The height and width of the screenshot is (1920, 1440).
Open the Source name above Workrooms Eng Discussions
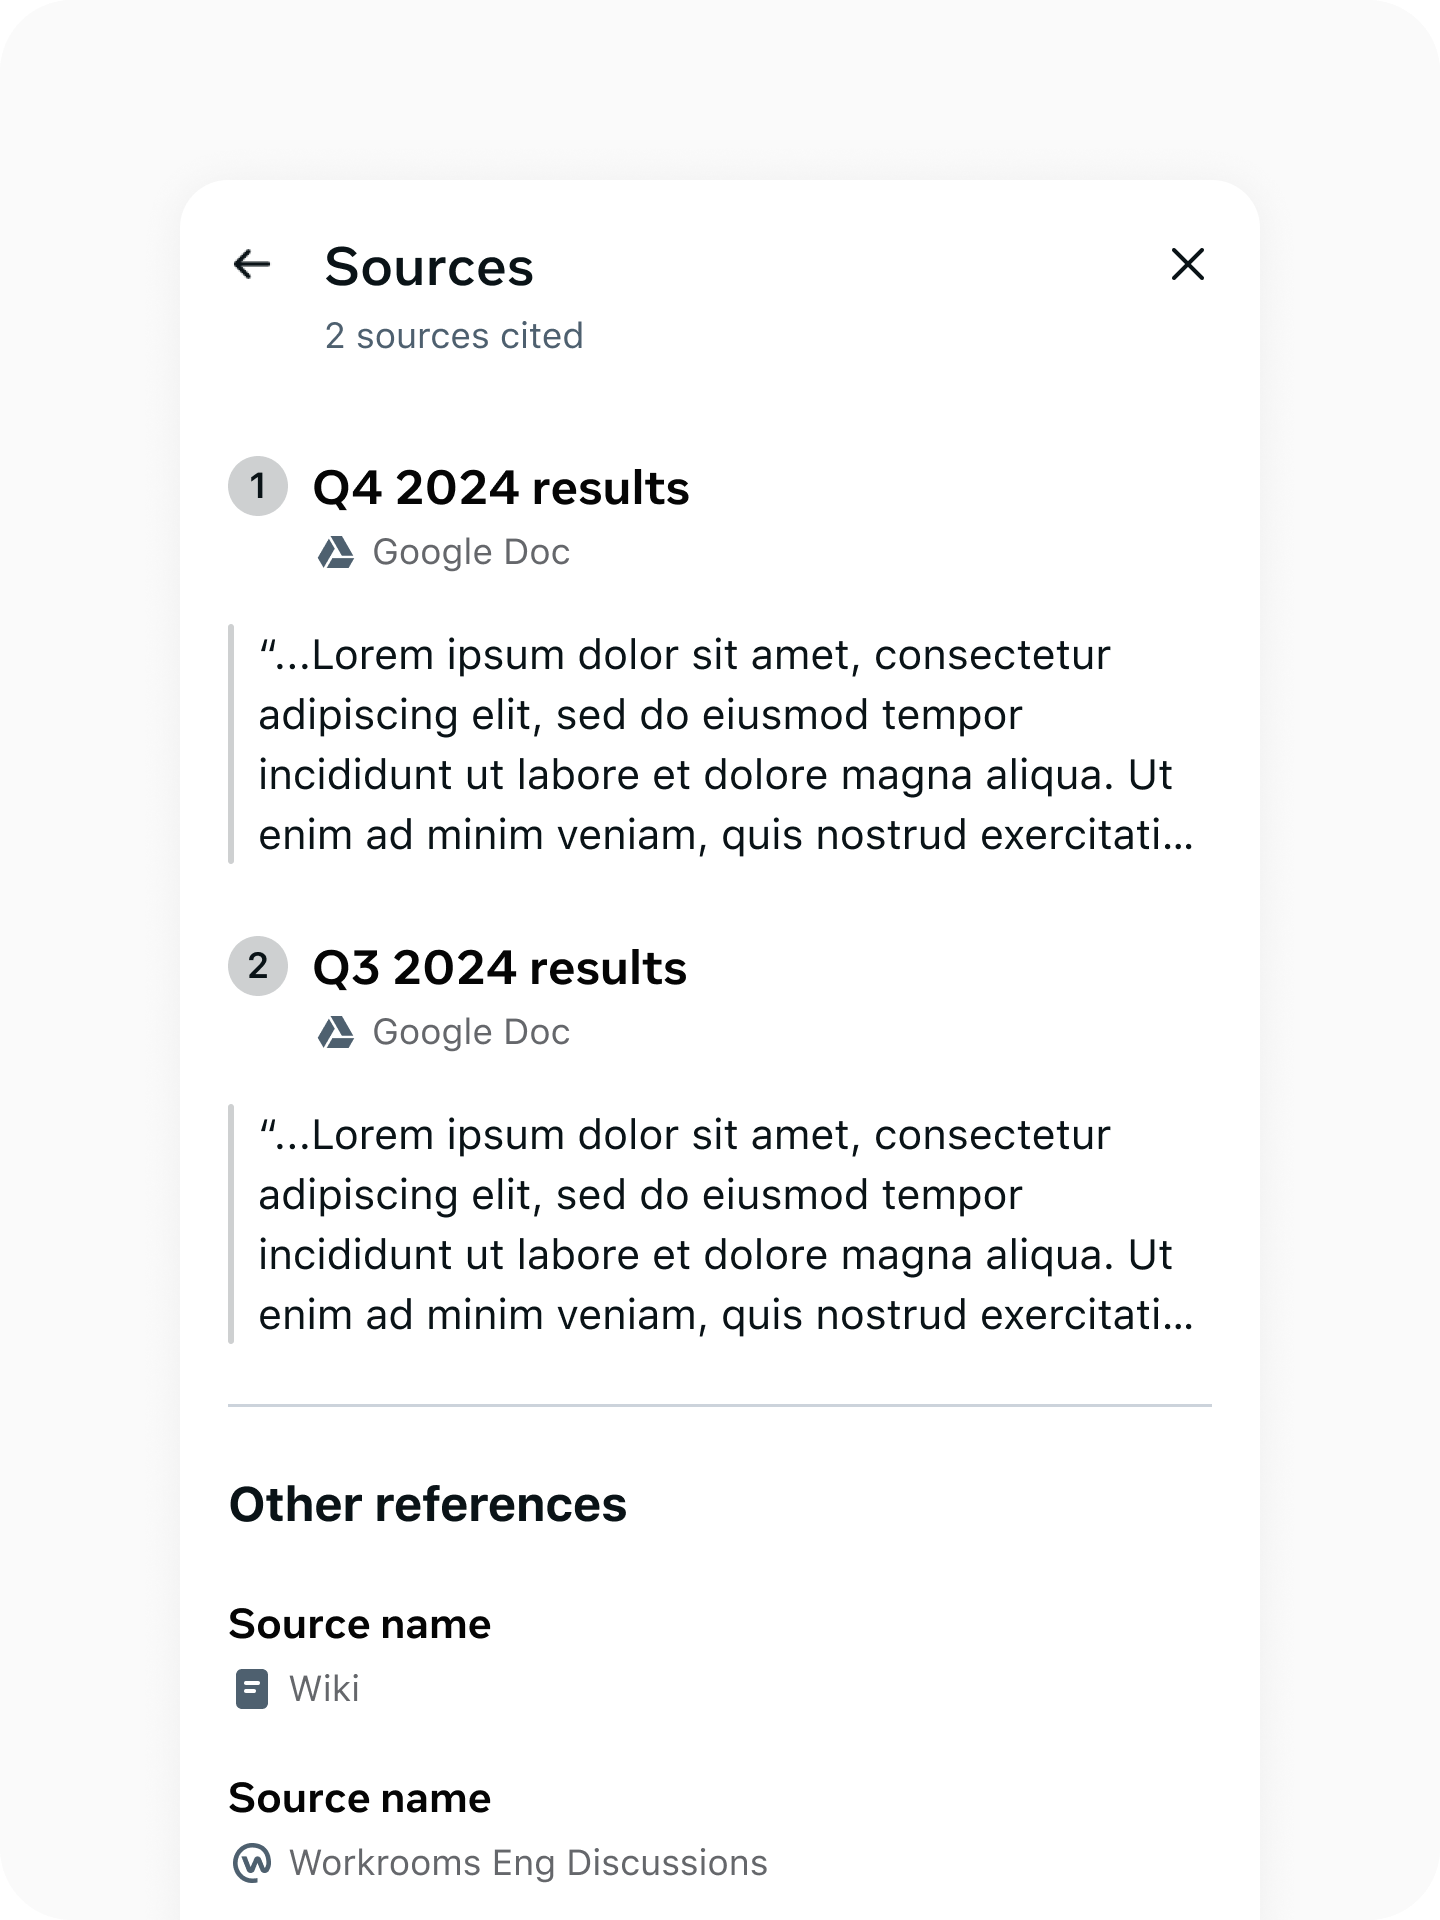pyautogui.click(x=360, y=1799)
